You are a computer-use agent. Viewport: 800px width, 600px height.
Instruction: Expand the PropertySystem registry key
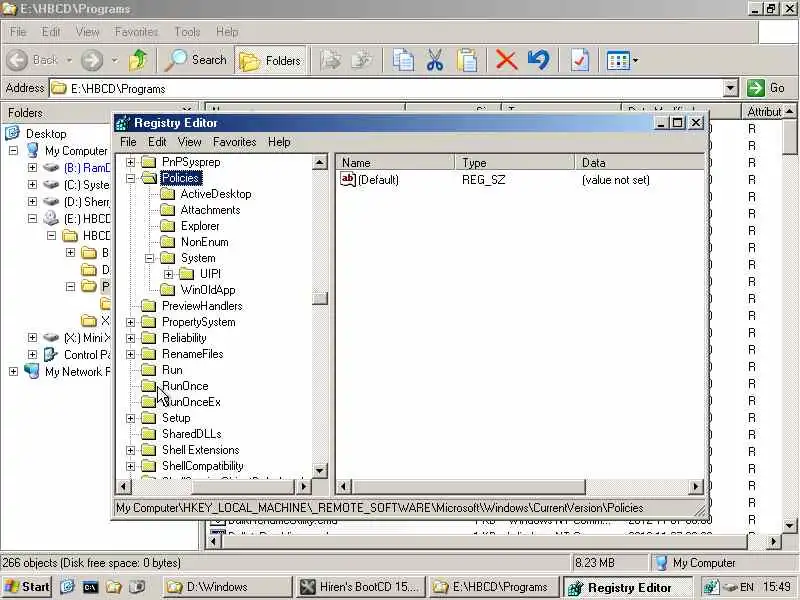coord(131,322)
